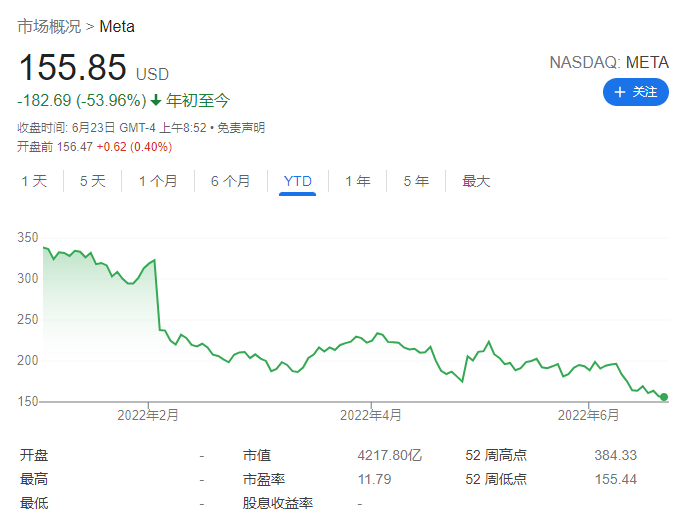This screenshot has width=693, height=515.
Task: Click the 200 y-axis label
Action: click(x=27, y=360)
